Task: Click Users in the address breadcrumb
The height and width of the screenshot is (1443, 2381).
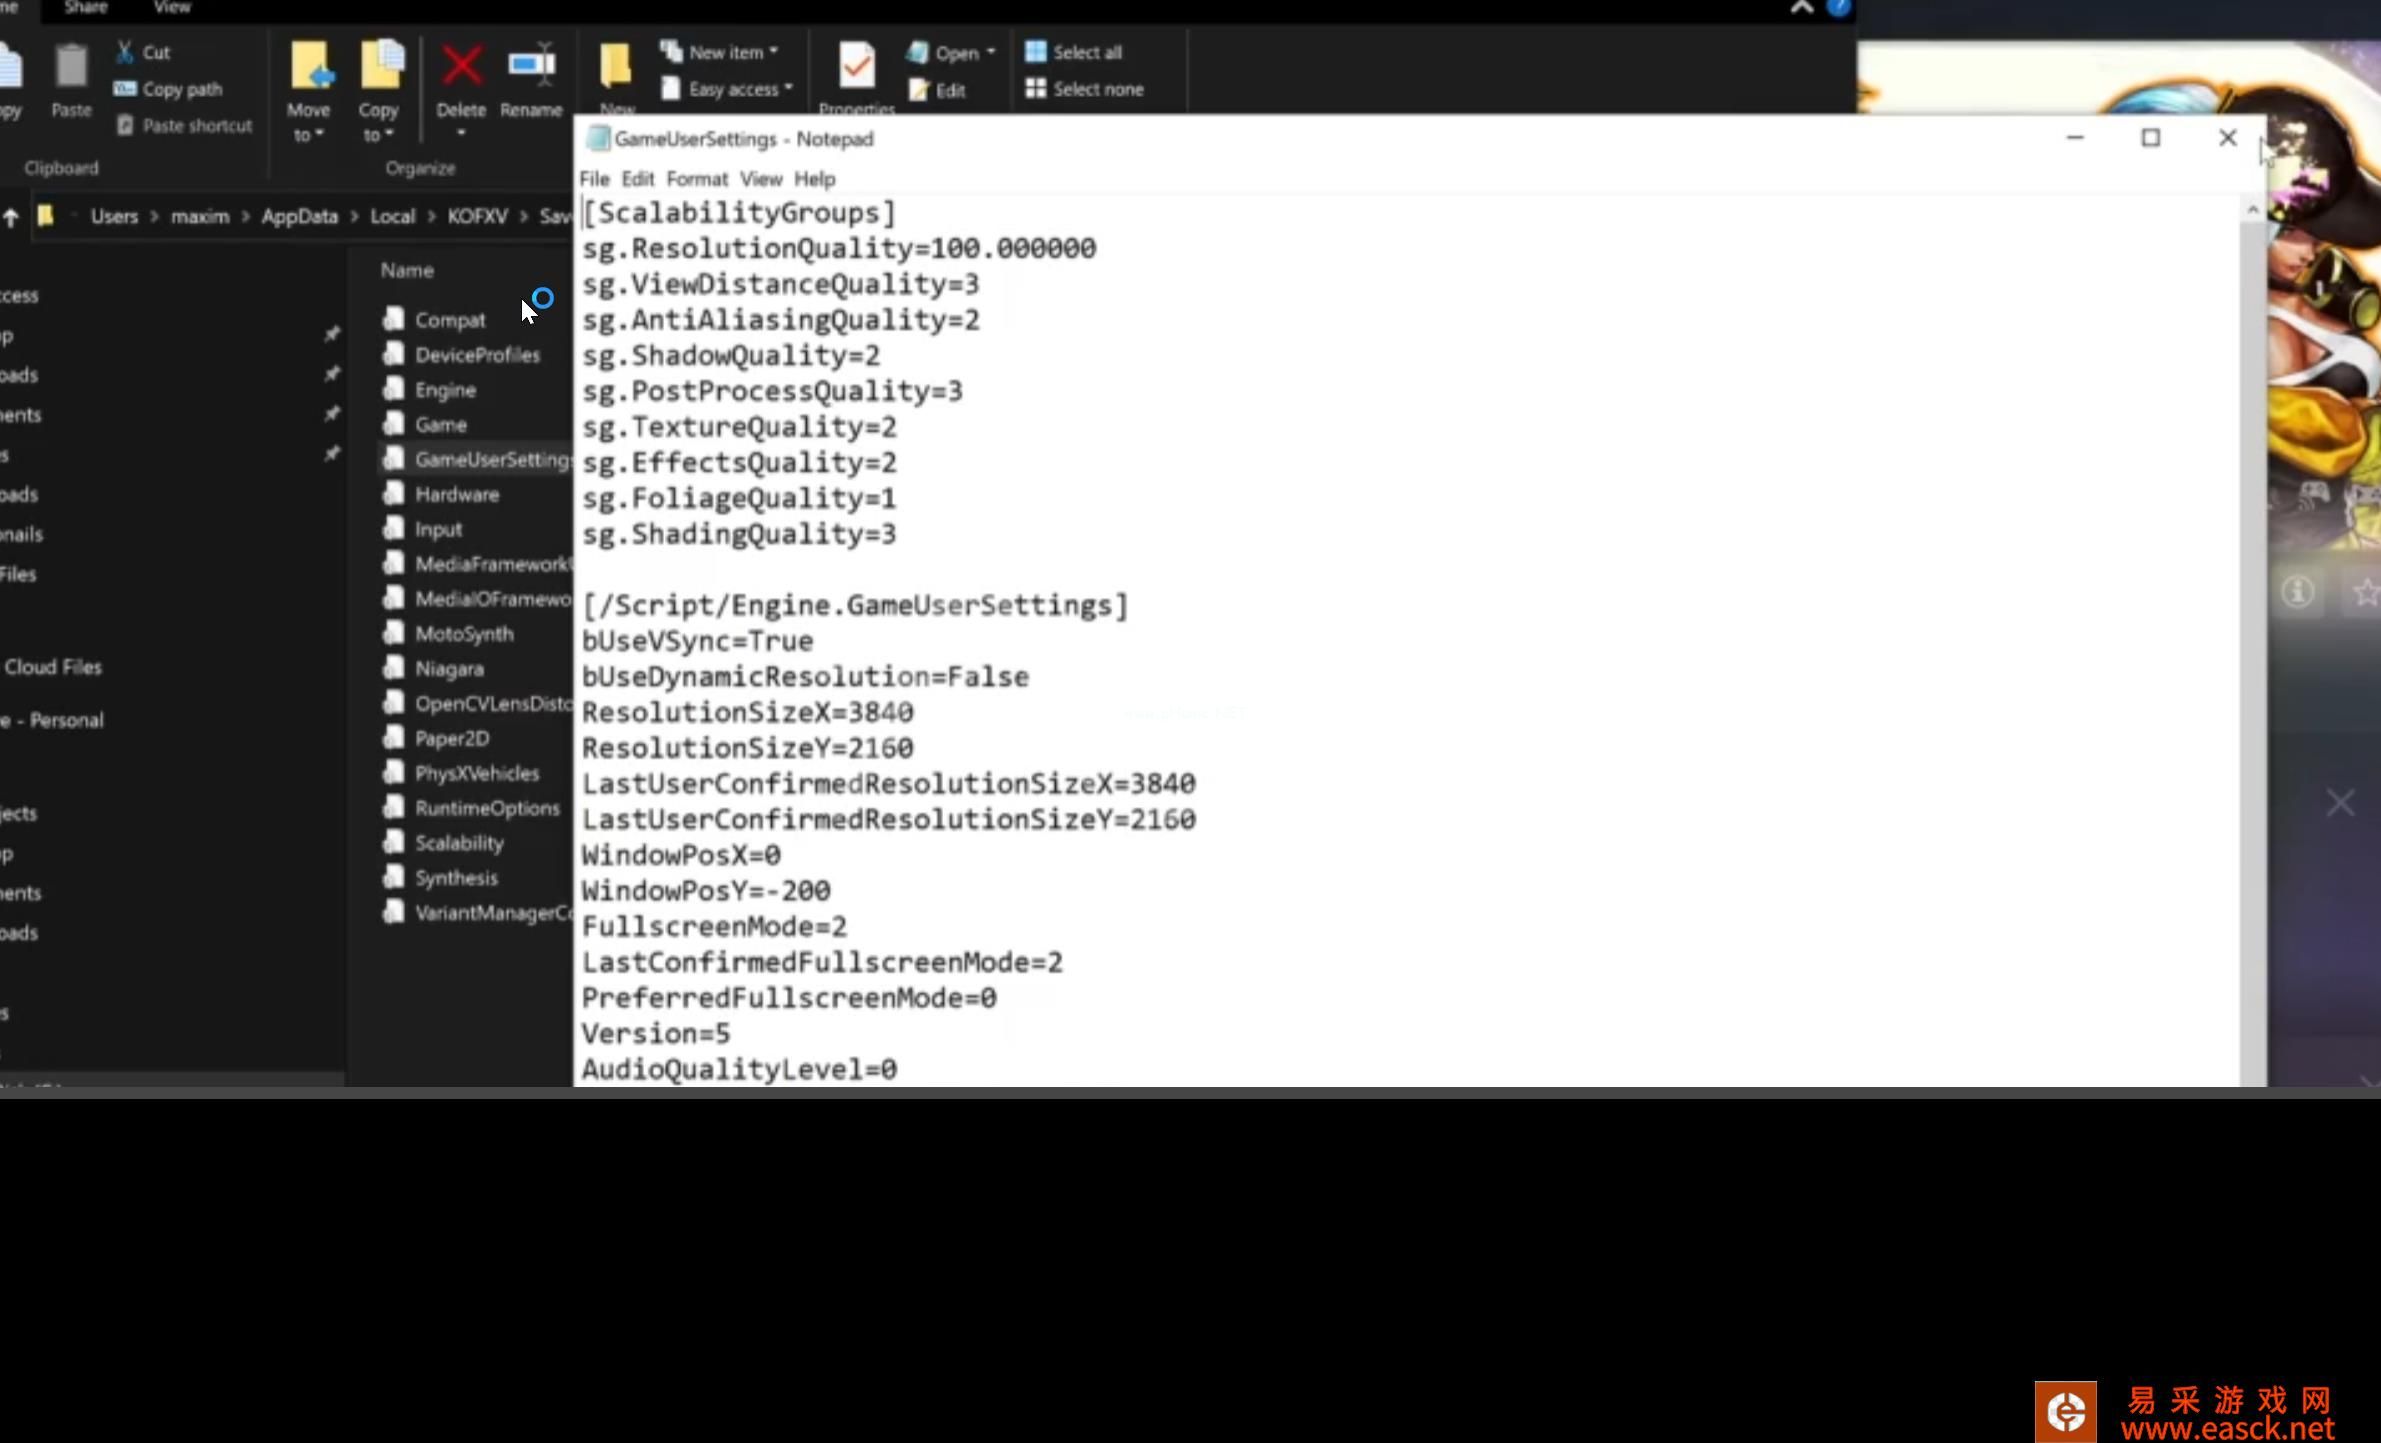Action: pos(114,216)
